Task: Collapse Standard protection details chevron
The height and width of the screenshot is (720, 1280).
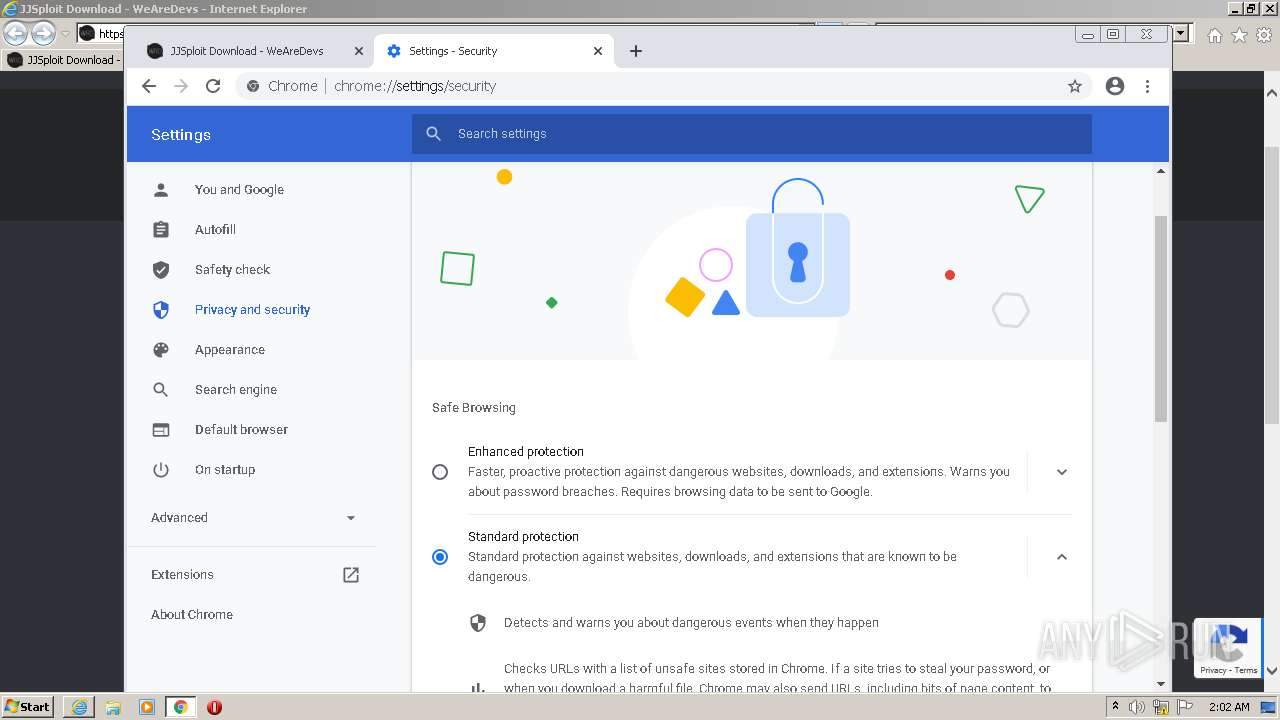Action: [1062, 557]
